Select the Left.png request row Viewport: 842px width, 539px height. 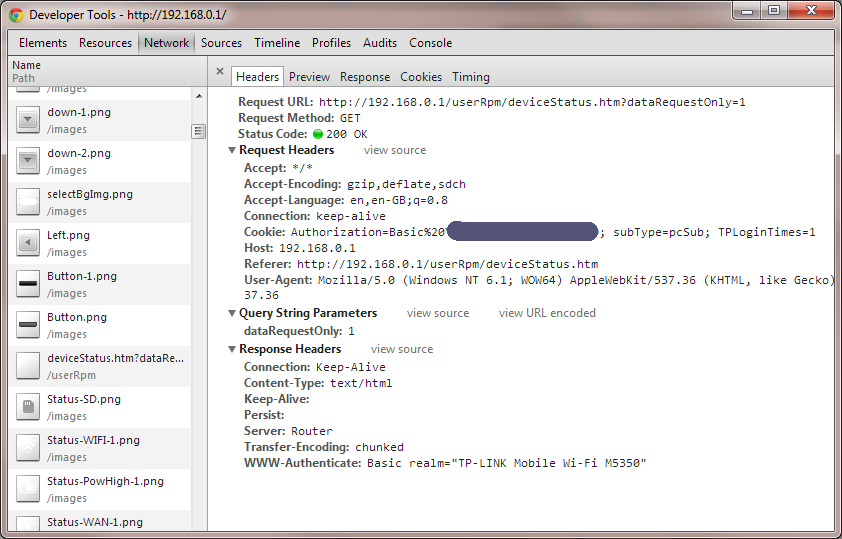tap(100, 243)
